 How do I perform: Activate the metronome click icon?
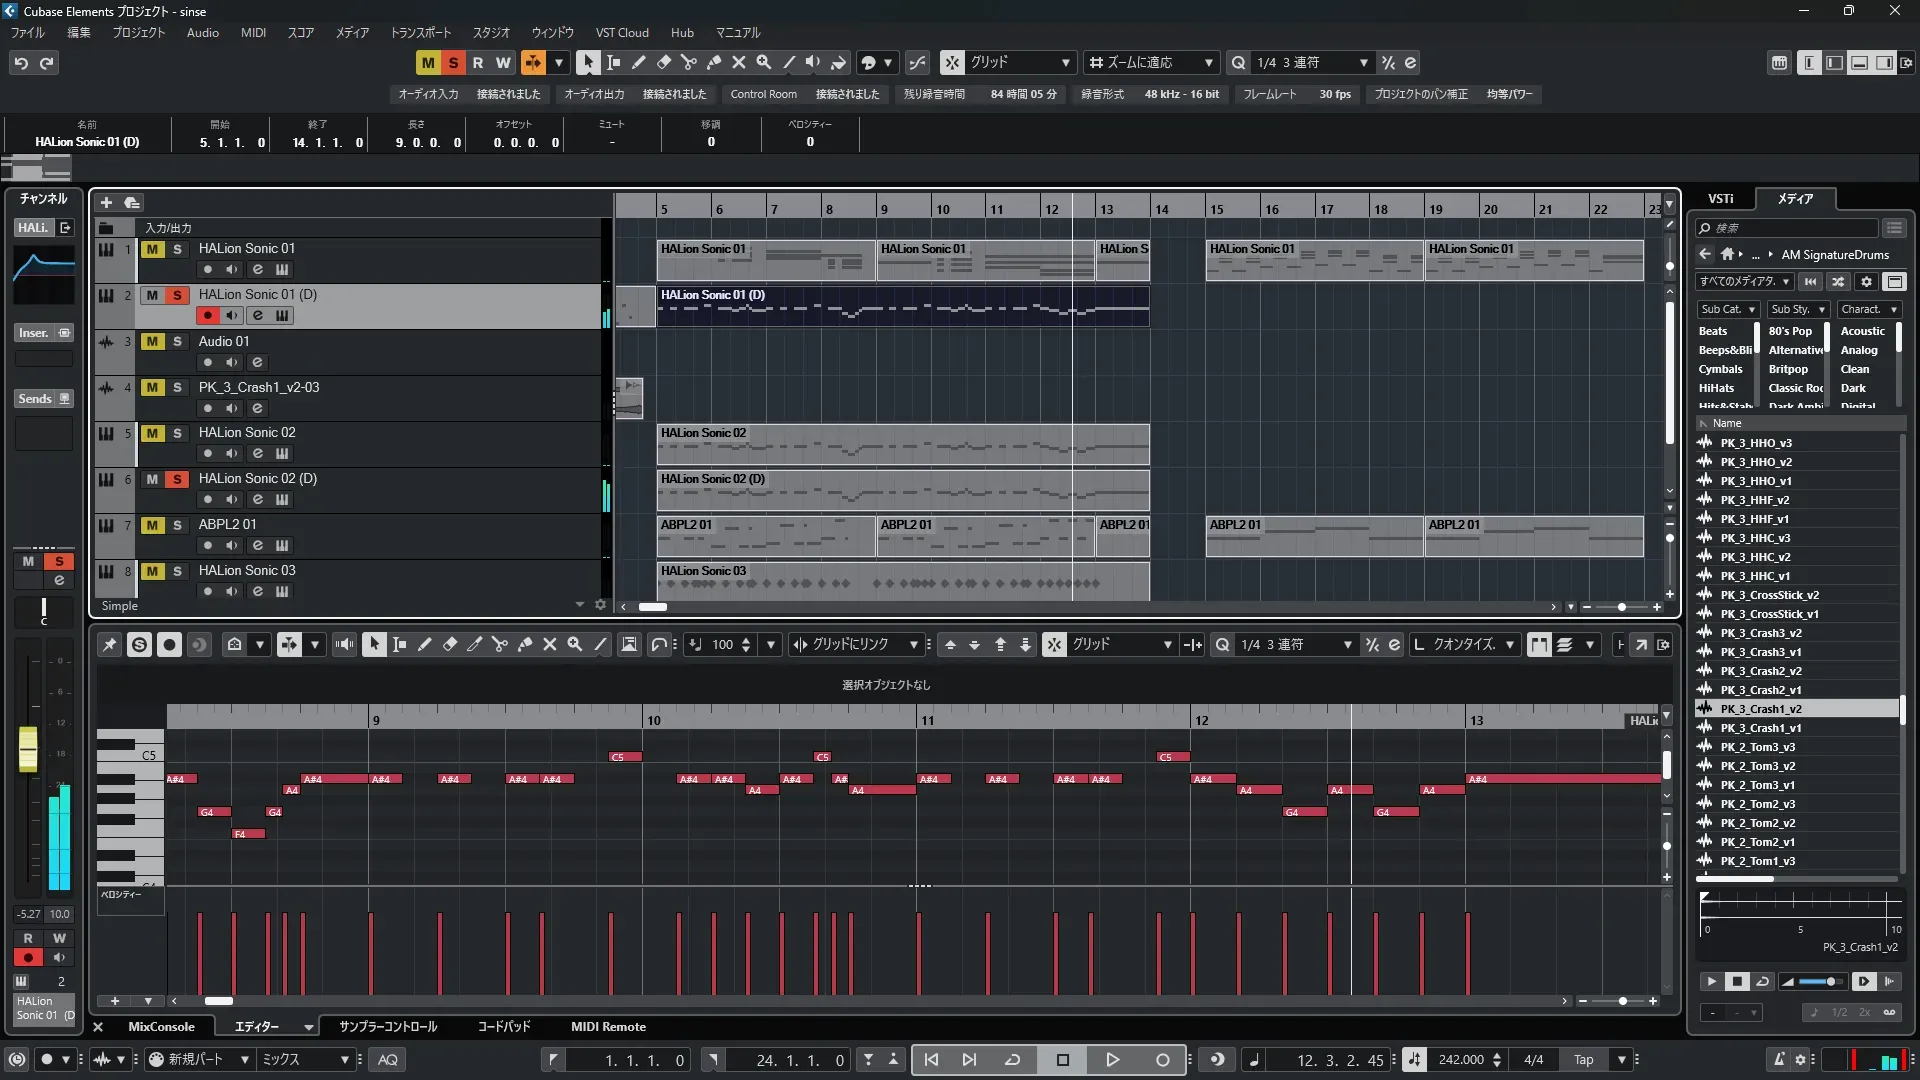click(x=1778, y=1060)
